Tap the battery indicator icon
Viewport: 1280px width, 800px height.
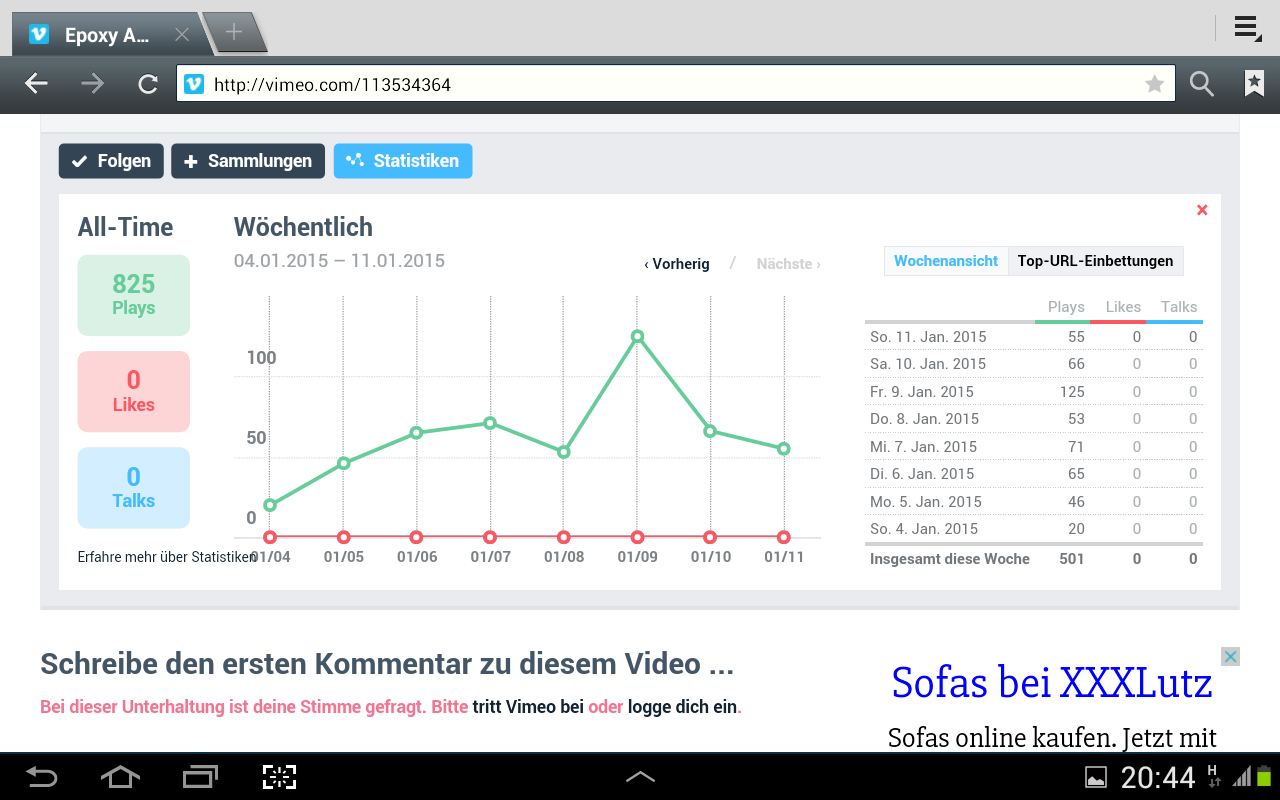coord(1264,776)
